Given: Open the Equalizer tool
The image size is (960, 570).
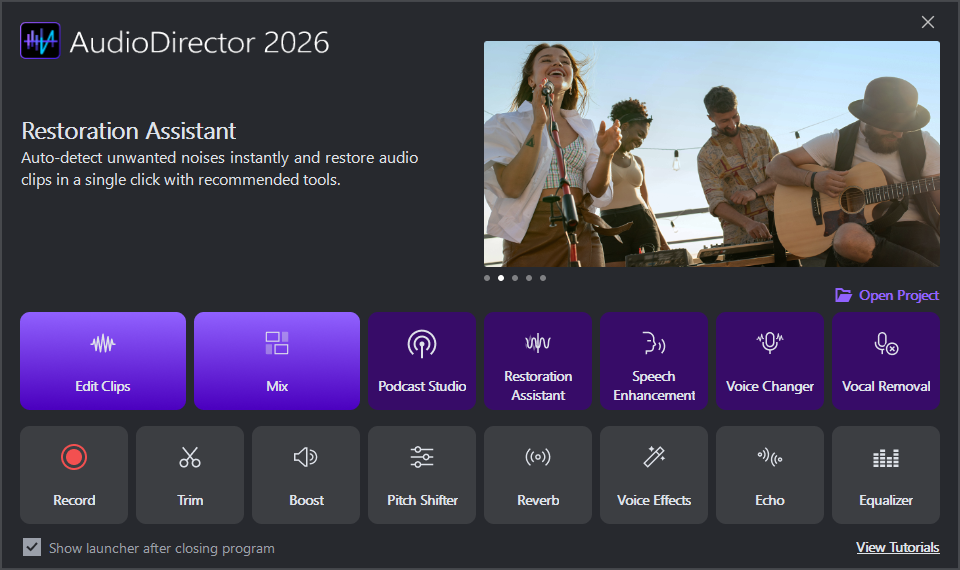Looking at the screenshot, I should (886, 475).
